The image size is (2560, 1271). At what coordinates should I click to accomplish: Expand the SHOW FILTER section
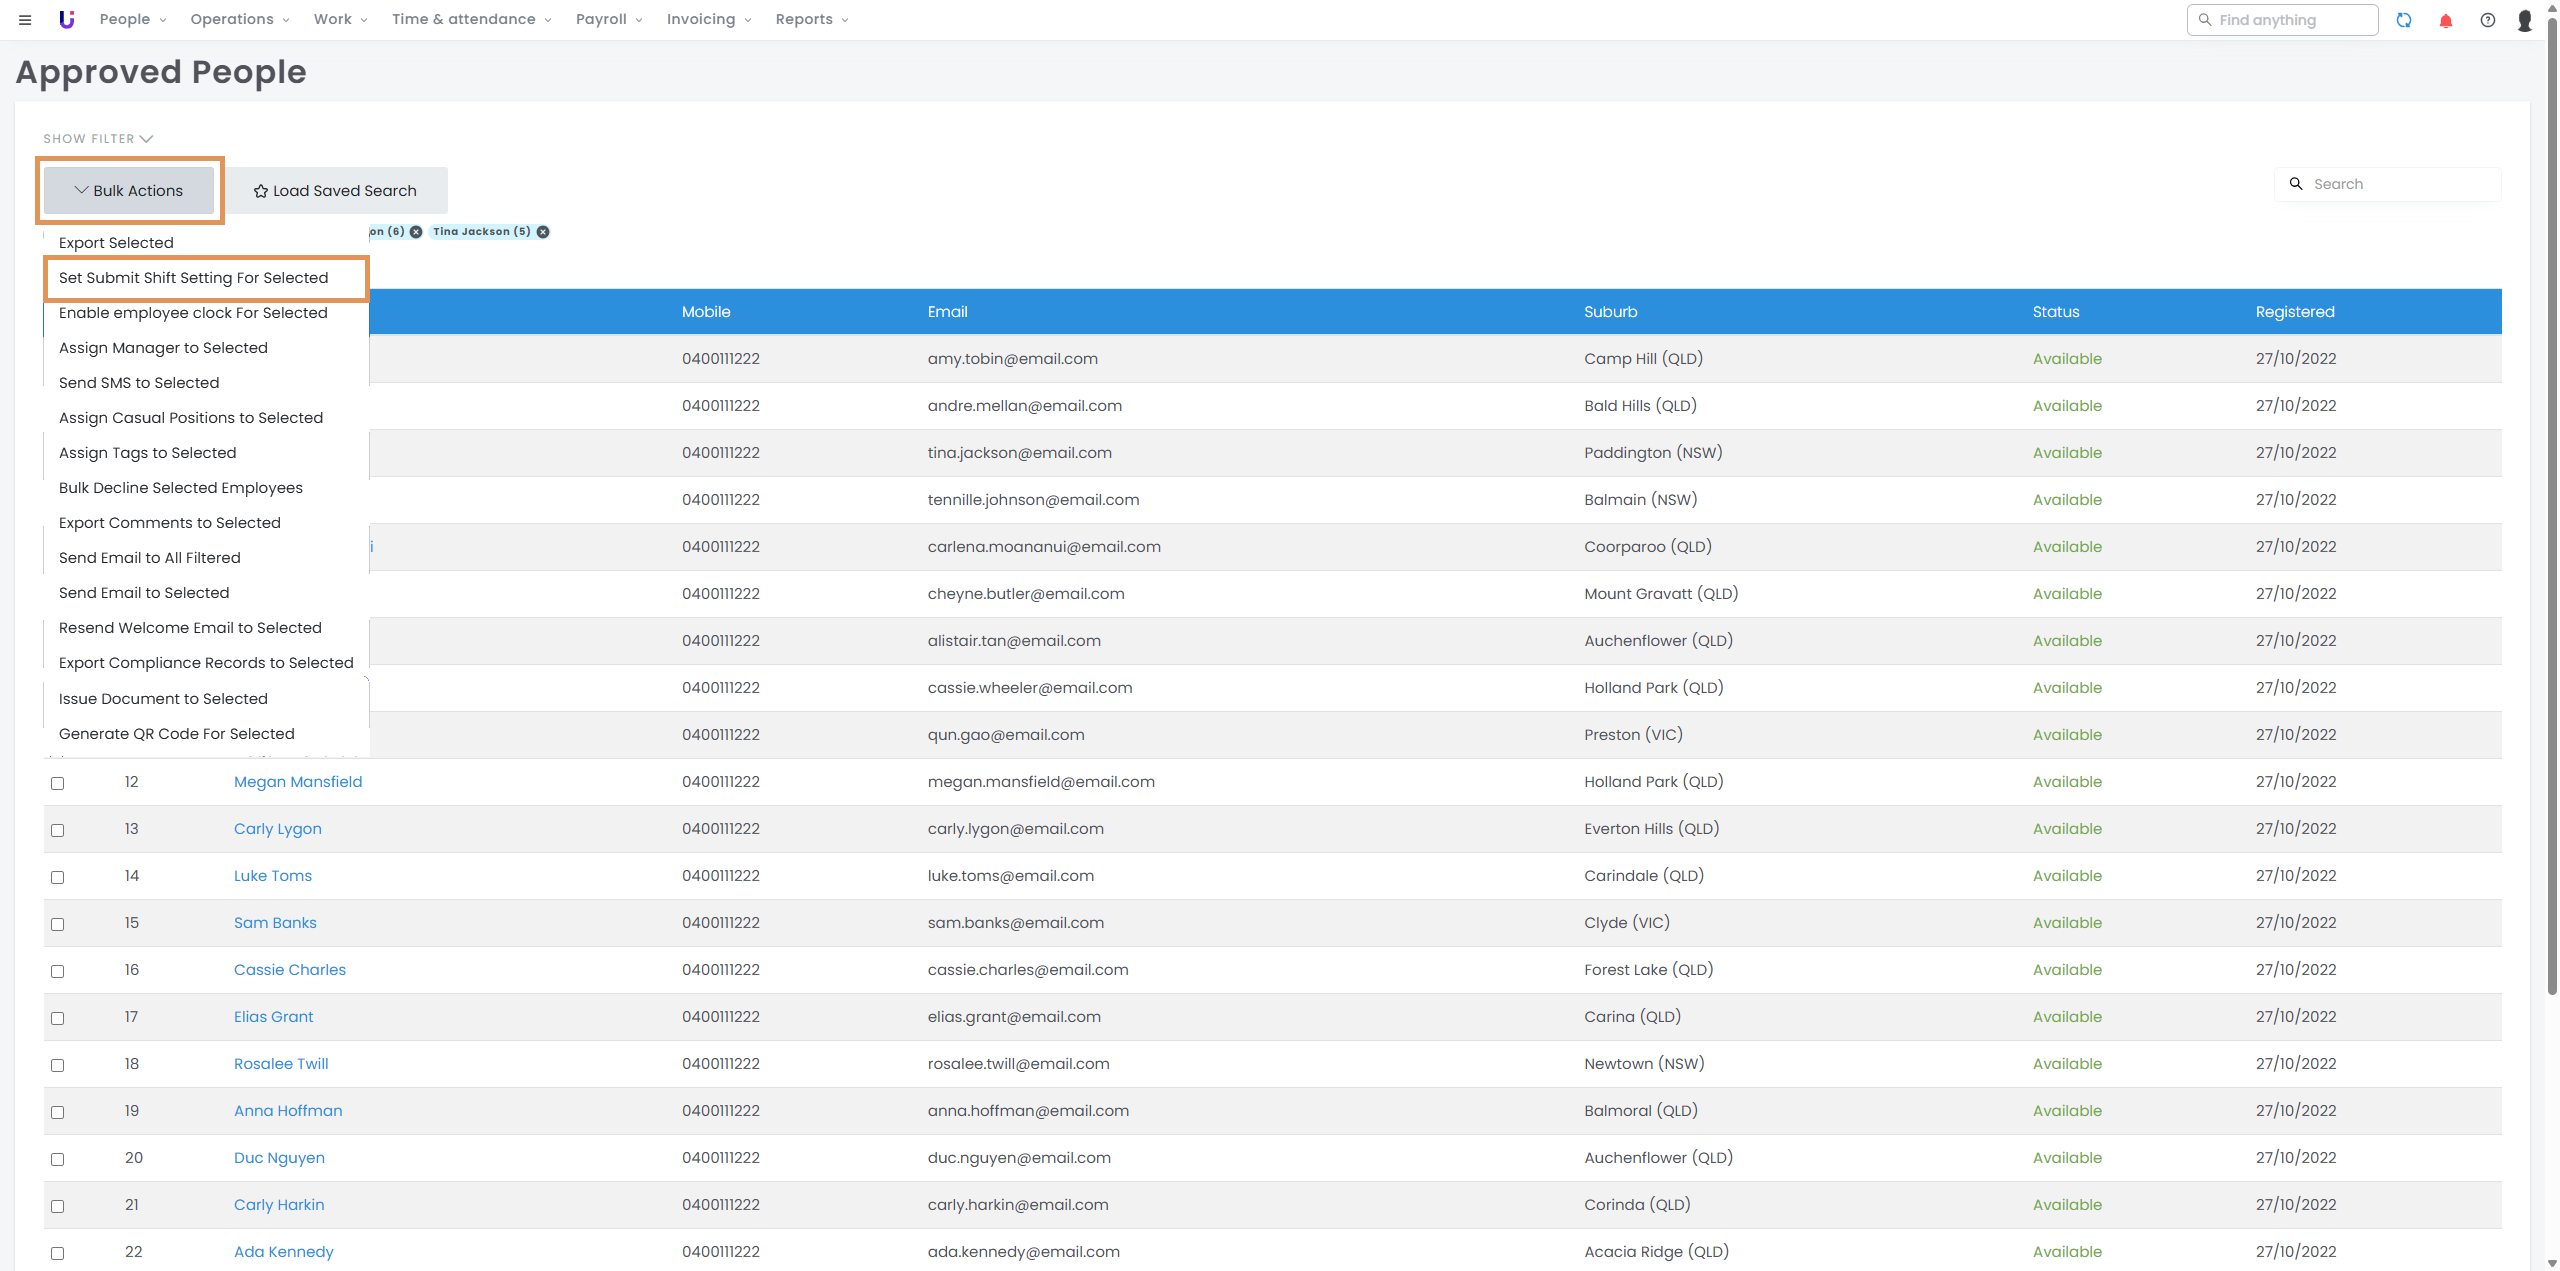(98, 139)
